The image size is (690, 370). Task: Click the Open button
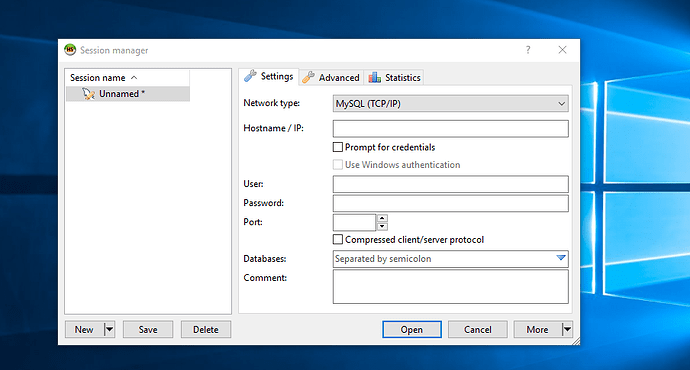click(411, 330)
